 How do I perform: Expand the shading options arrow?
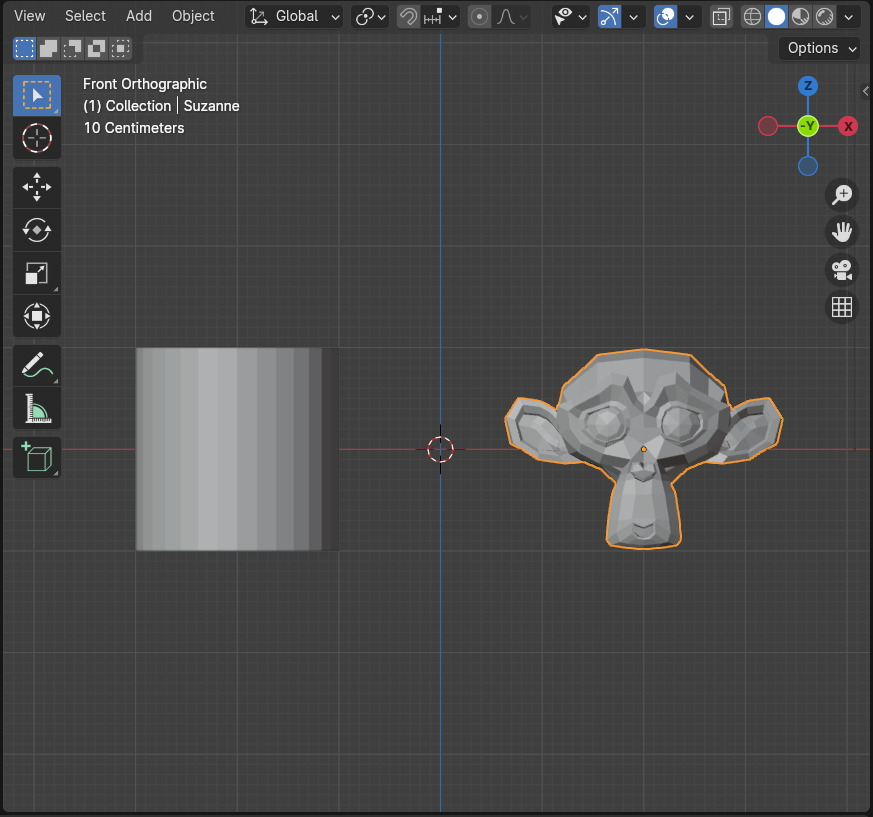[849, 17]
